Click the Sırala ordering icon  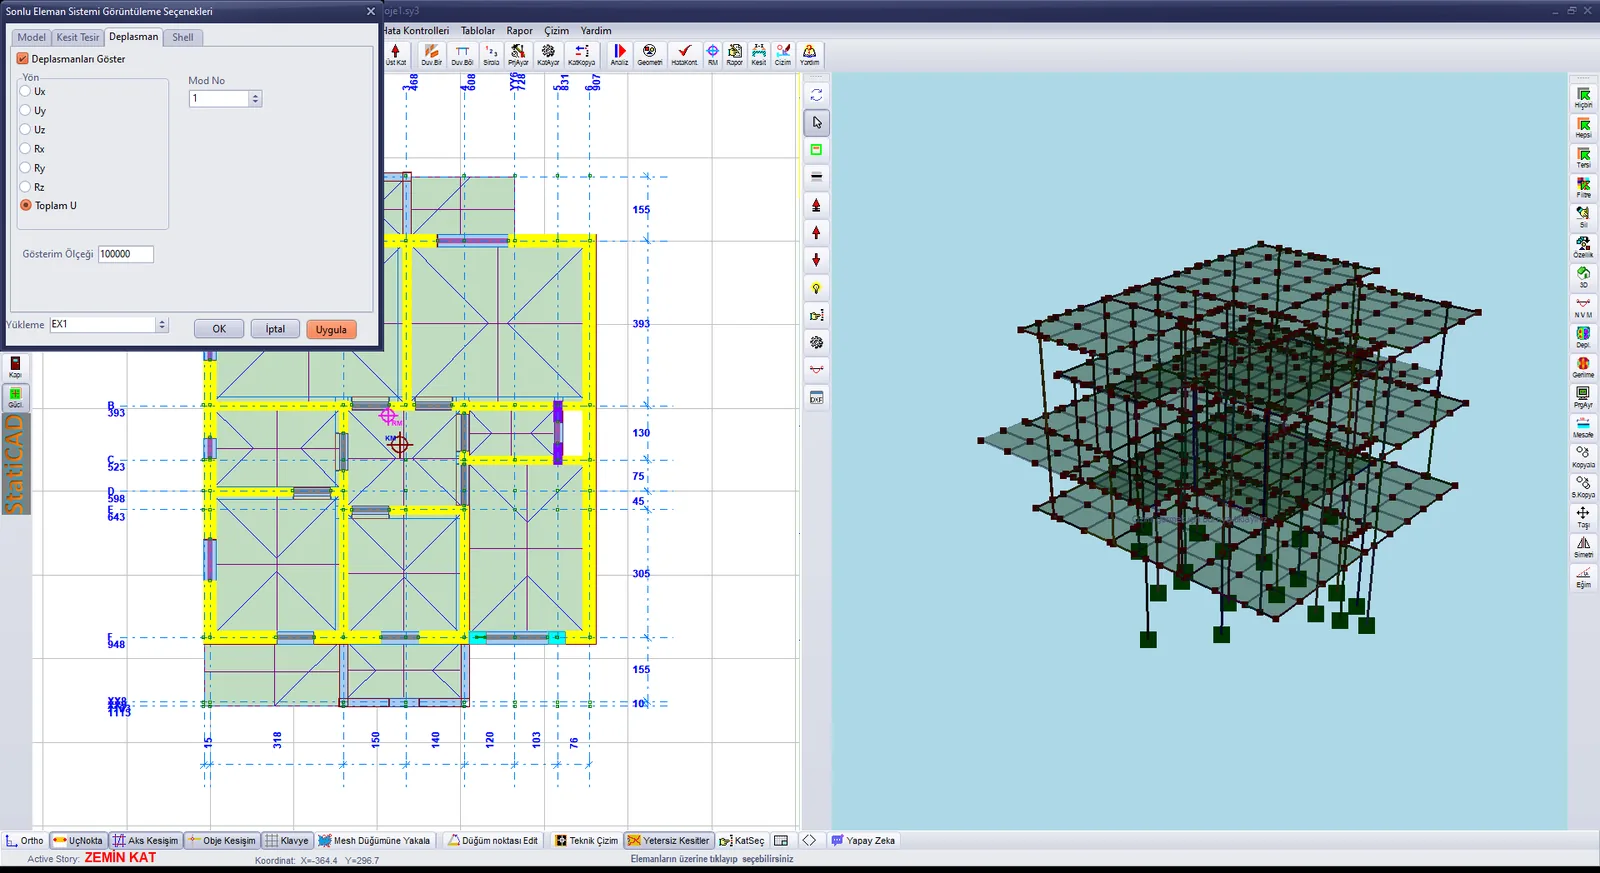point(491,54)
